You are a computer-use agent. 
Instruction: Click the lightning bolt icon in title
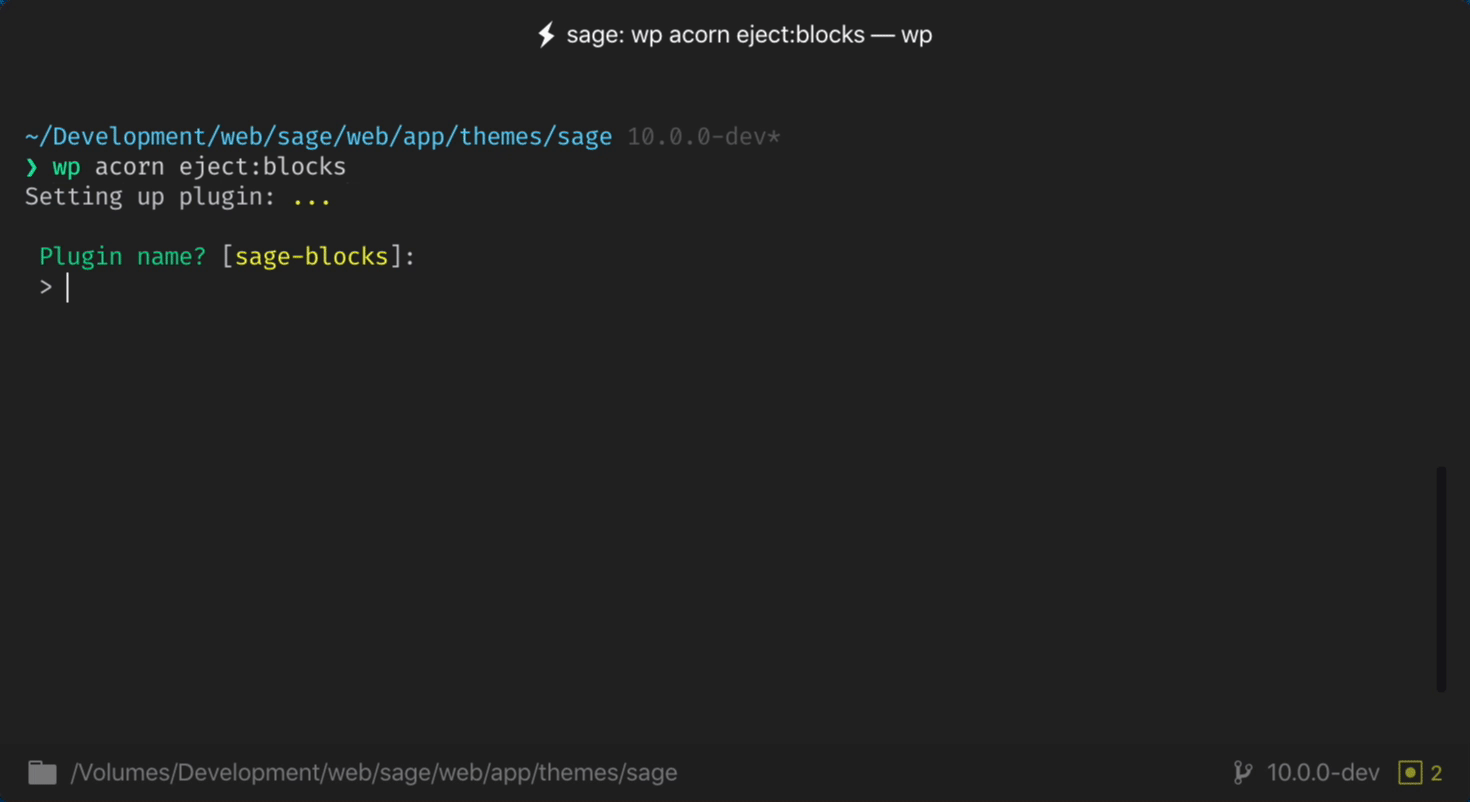[546, 35]
